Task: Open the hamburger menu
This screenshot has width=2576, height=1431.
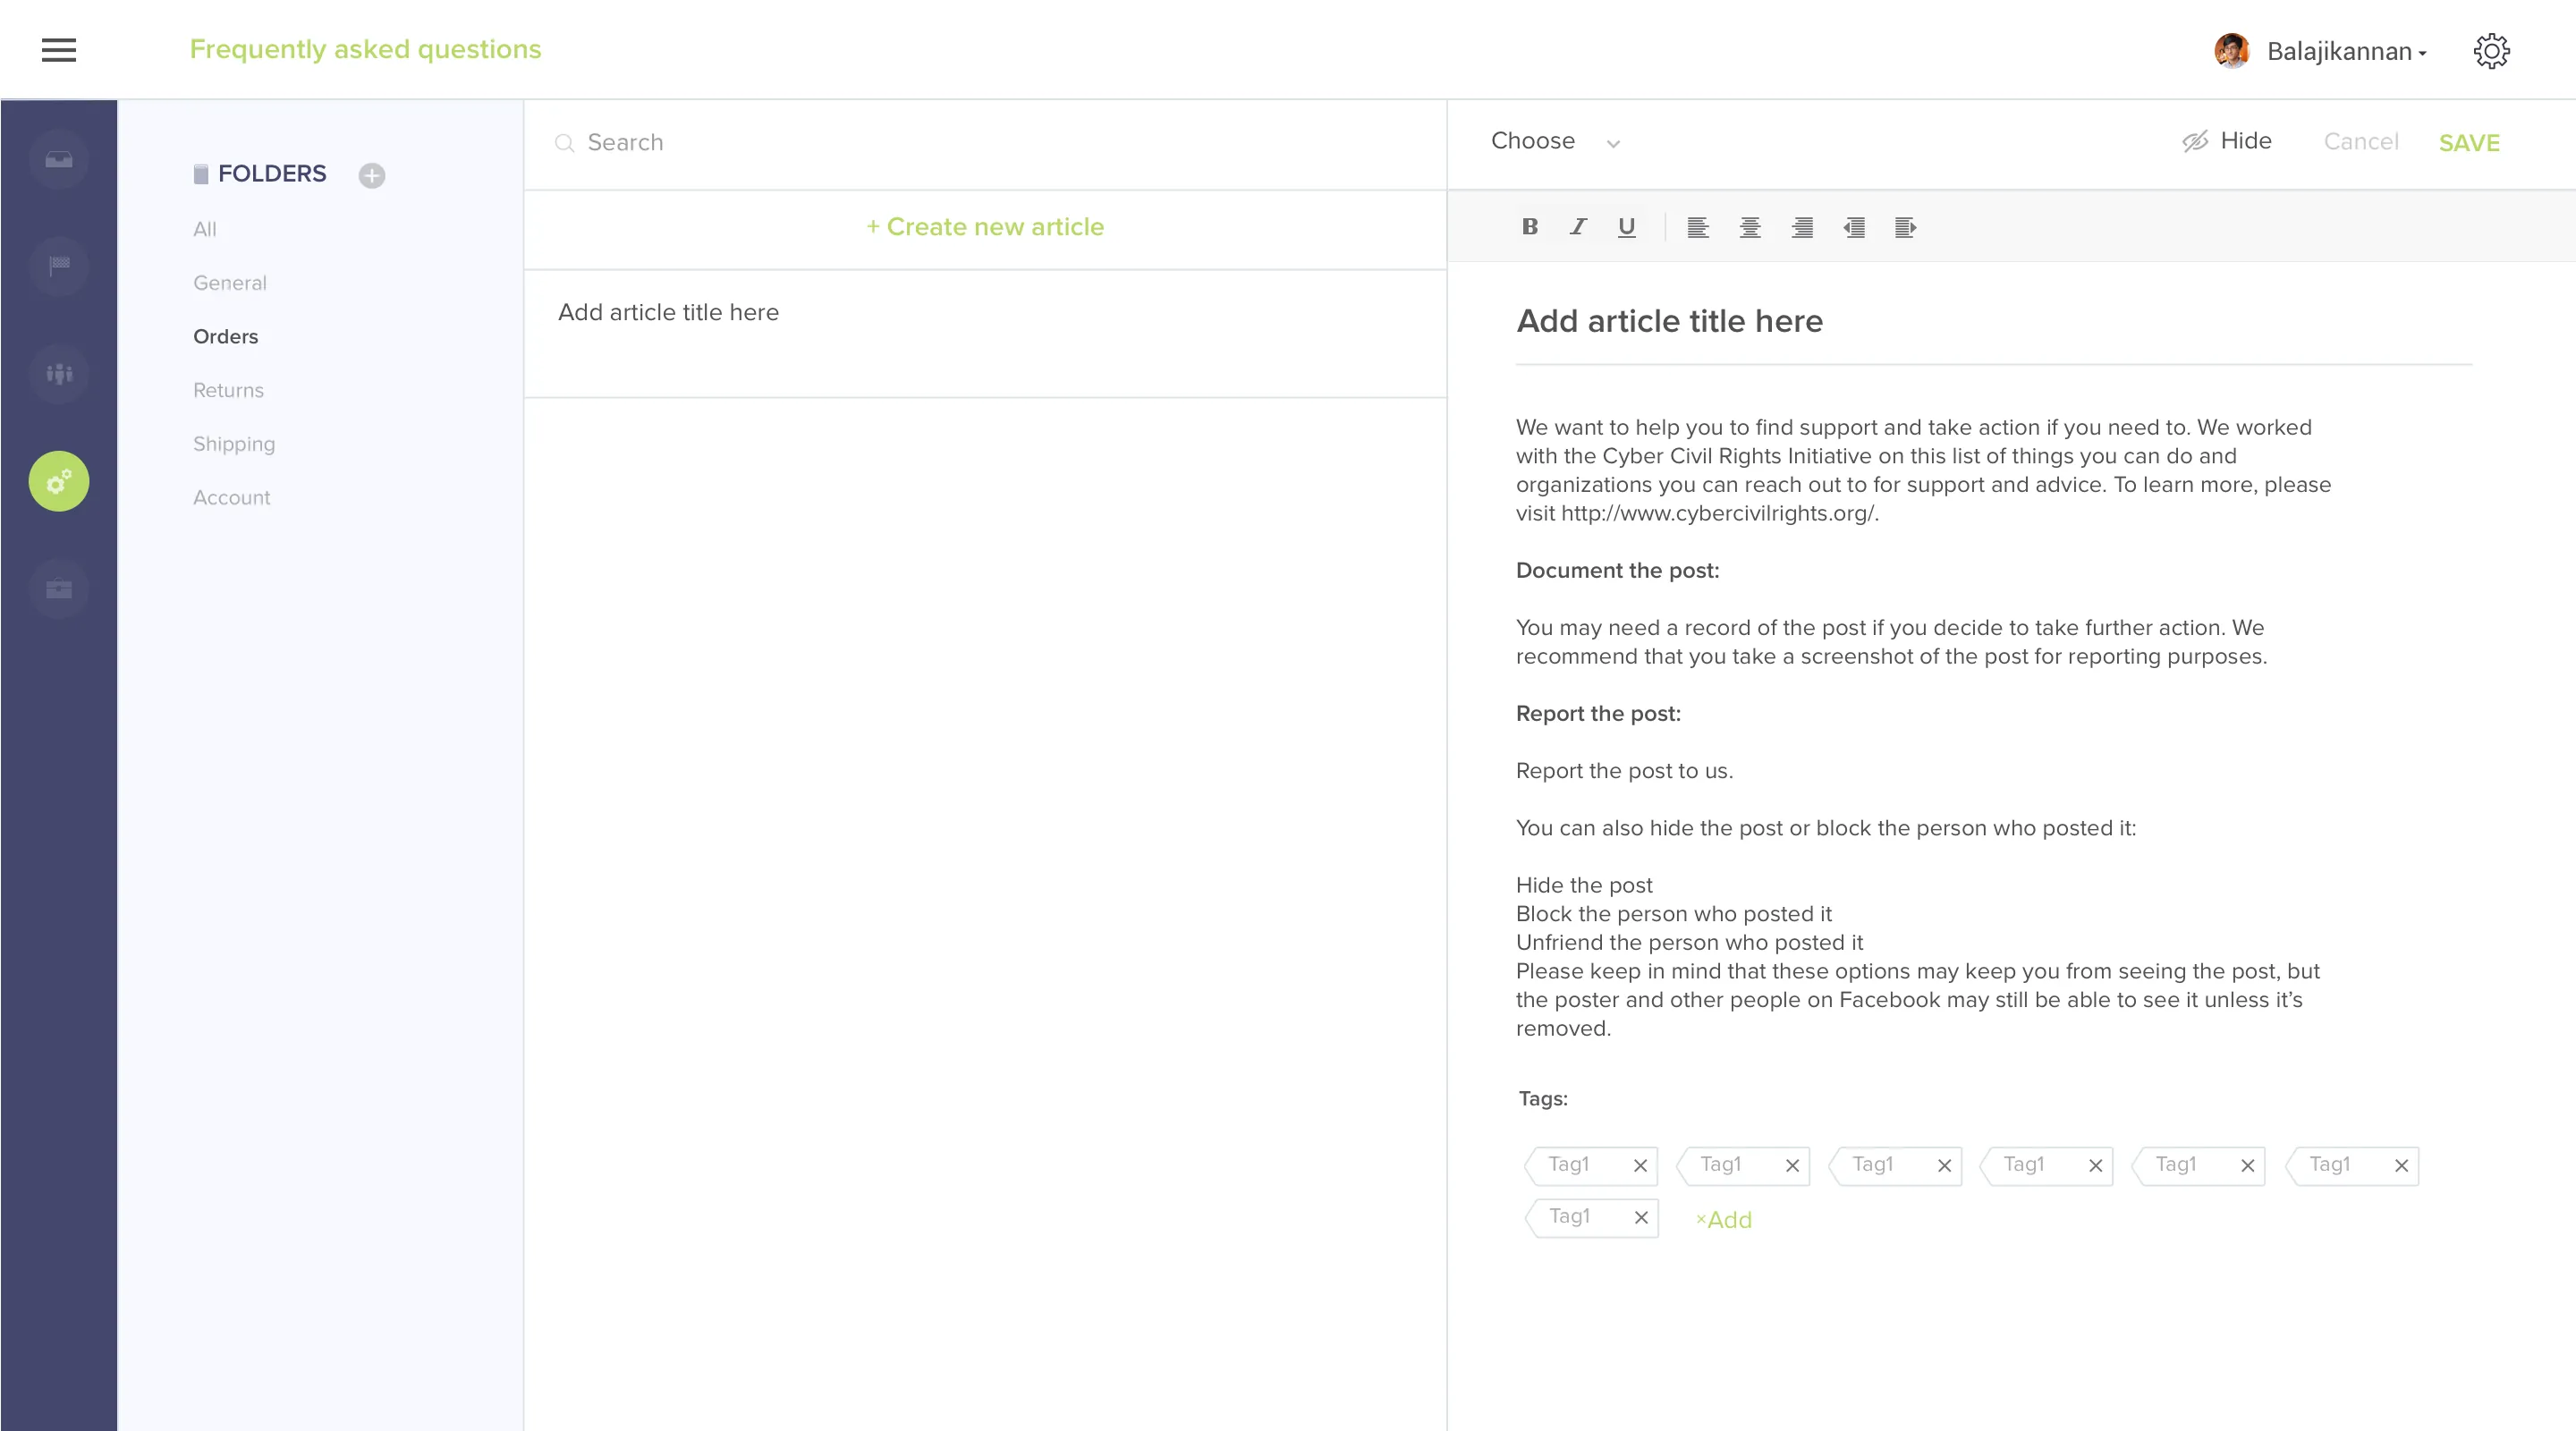Action: pos(58,49)
